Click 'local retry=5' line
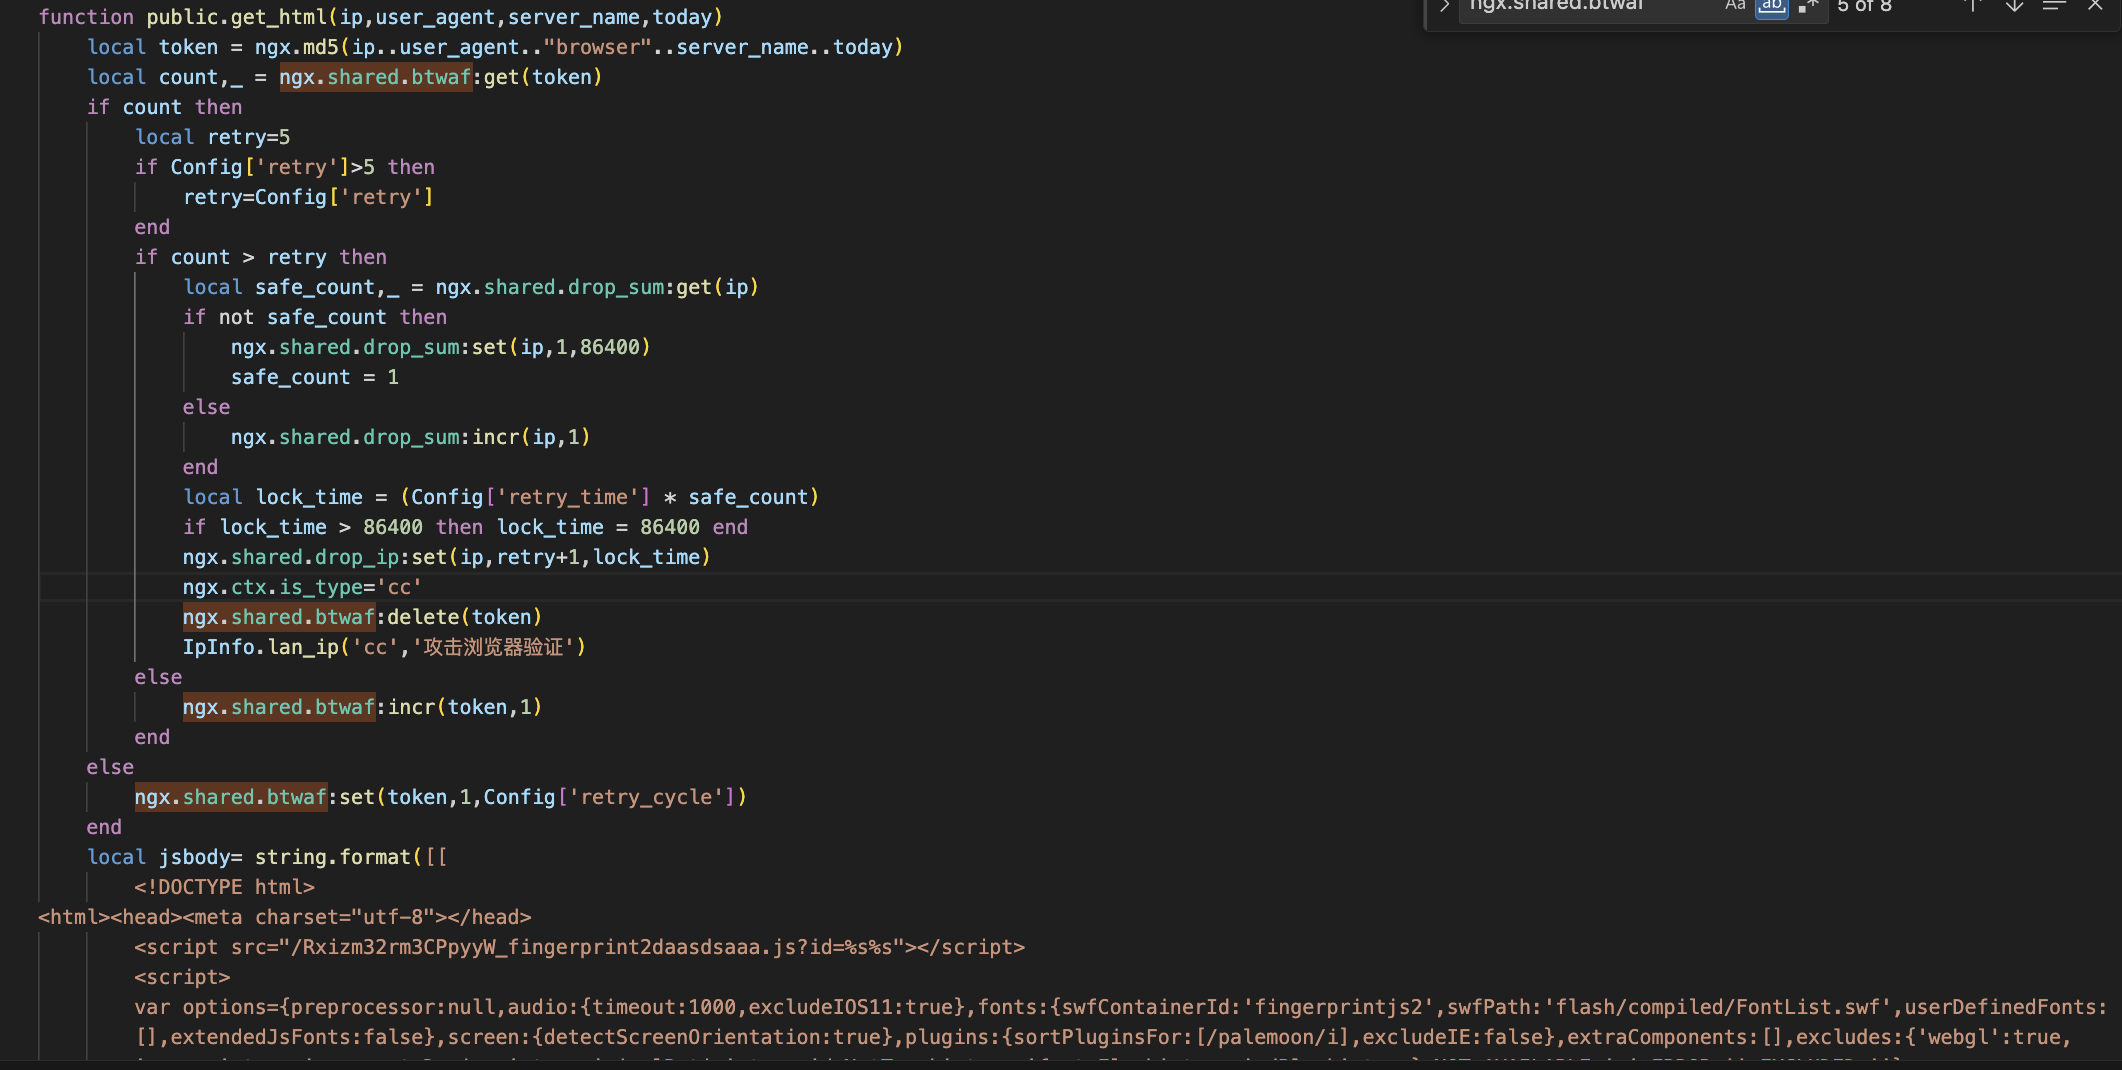2122x1070 pixels. 212,137
